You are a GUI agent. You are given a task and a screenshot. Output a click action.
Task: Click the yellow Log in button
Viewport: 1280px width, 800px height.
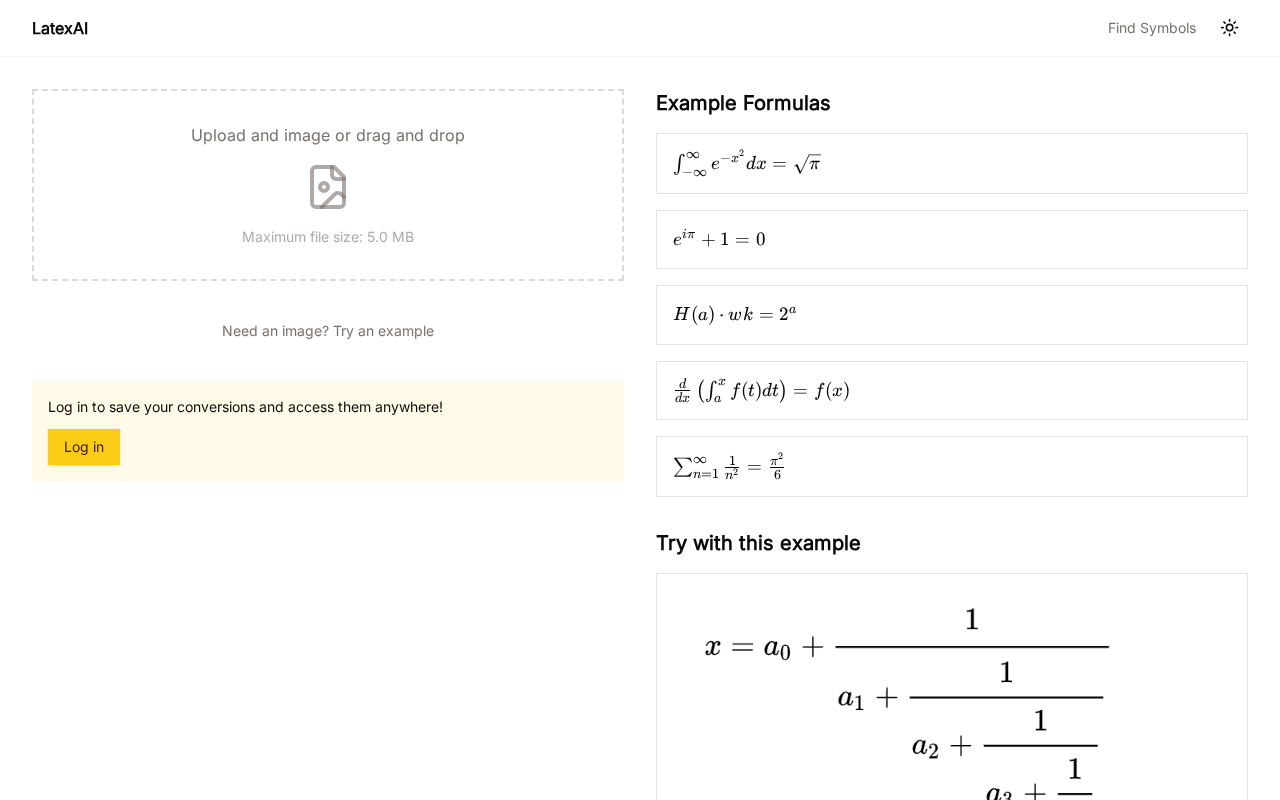point(84,447)
